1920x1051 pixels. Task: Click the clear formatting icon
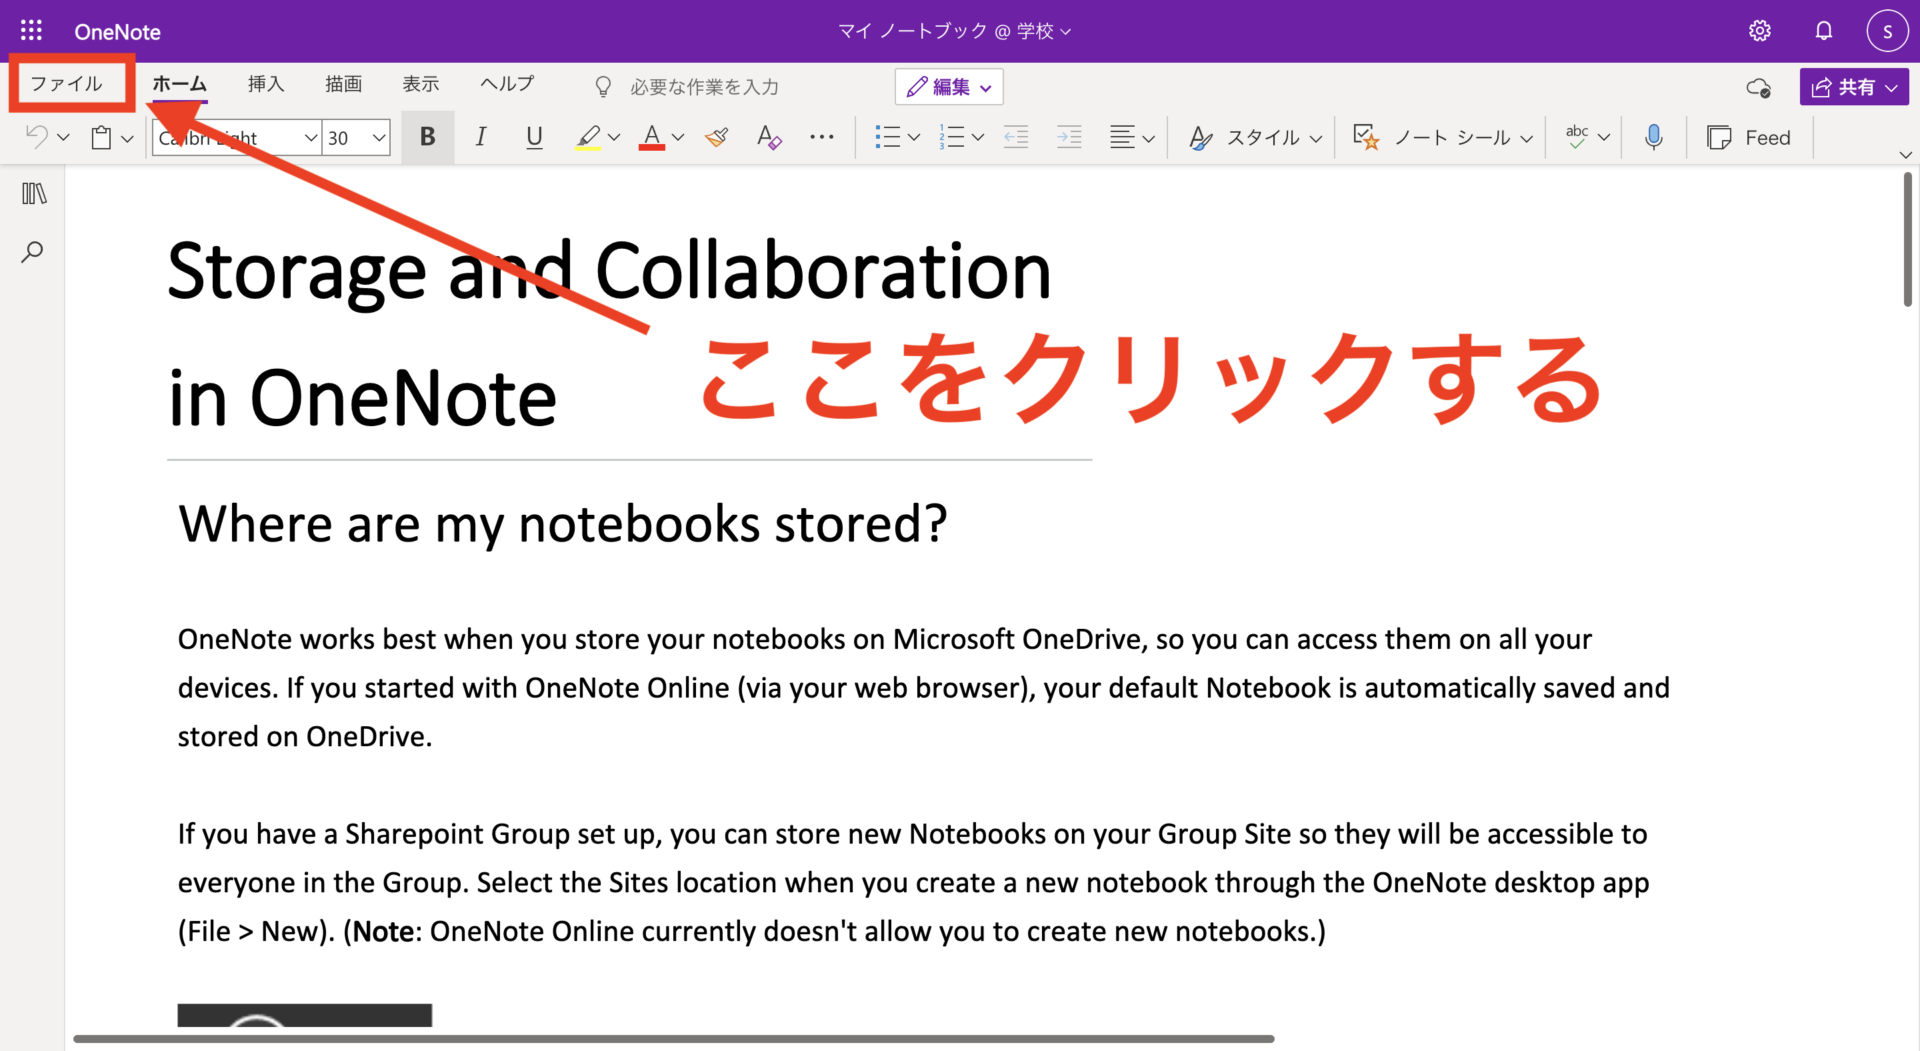(x=769, y=137)
